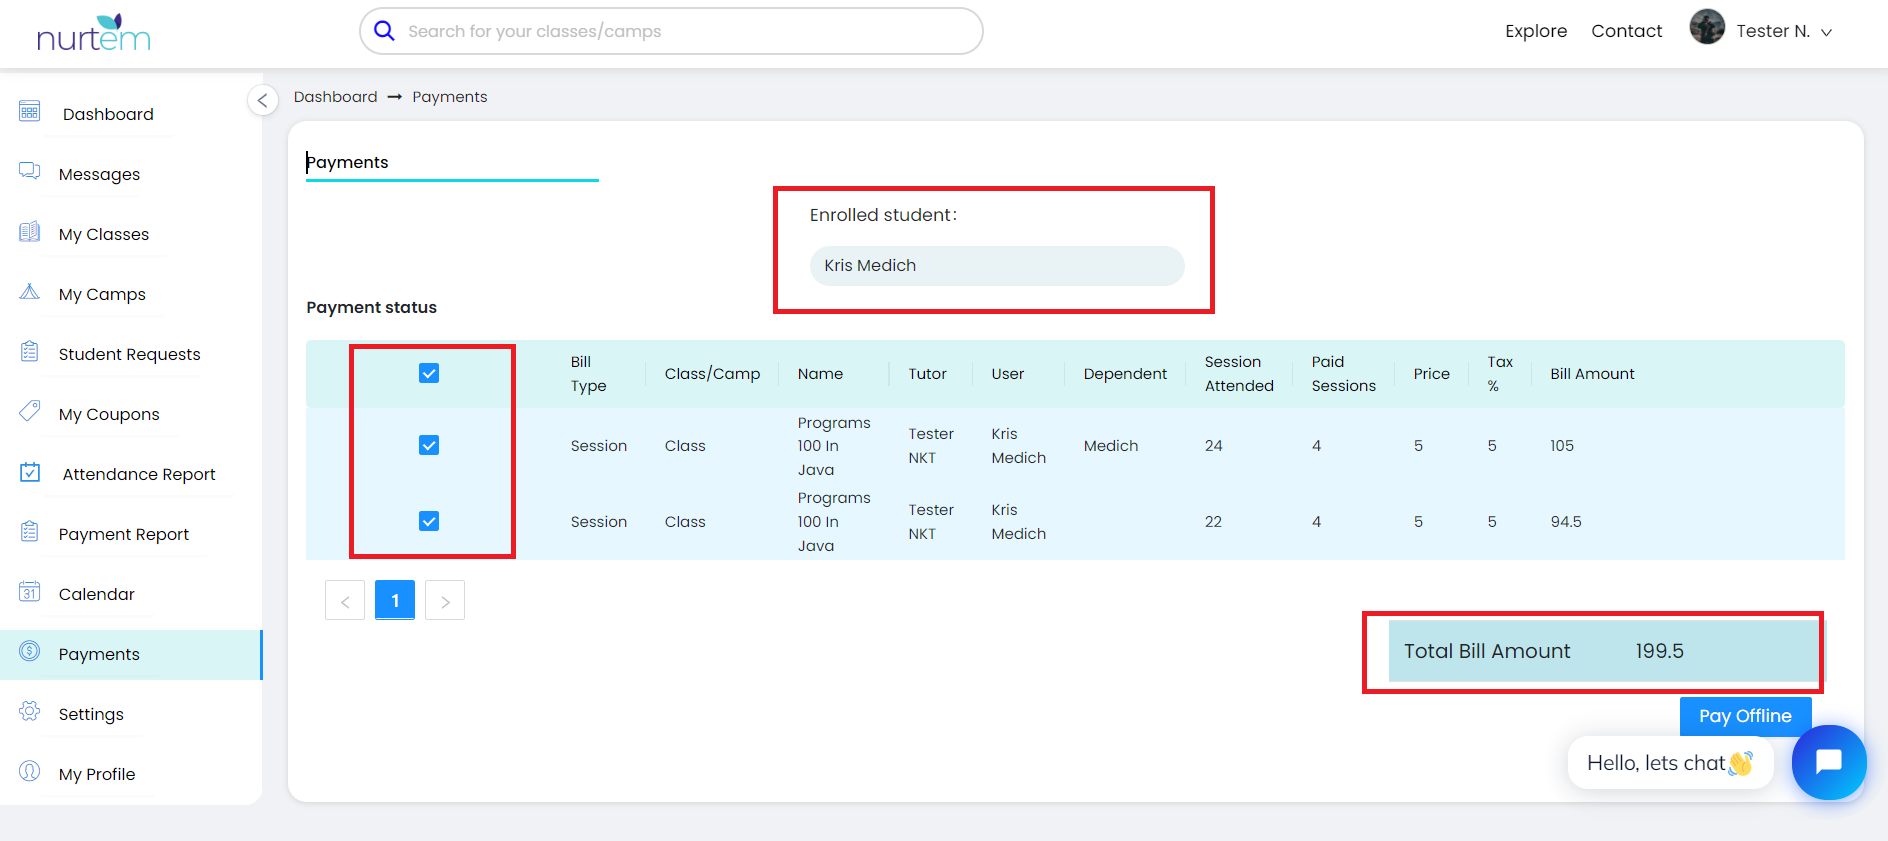Open the live chat bubble icon
The image size is (1888, 841).
tap(1828, 762)
